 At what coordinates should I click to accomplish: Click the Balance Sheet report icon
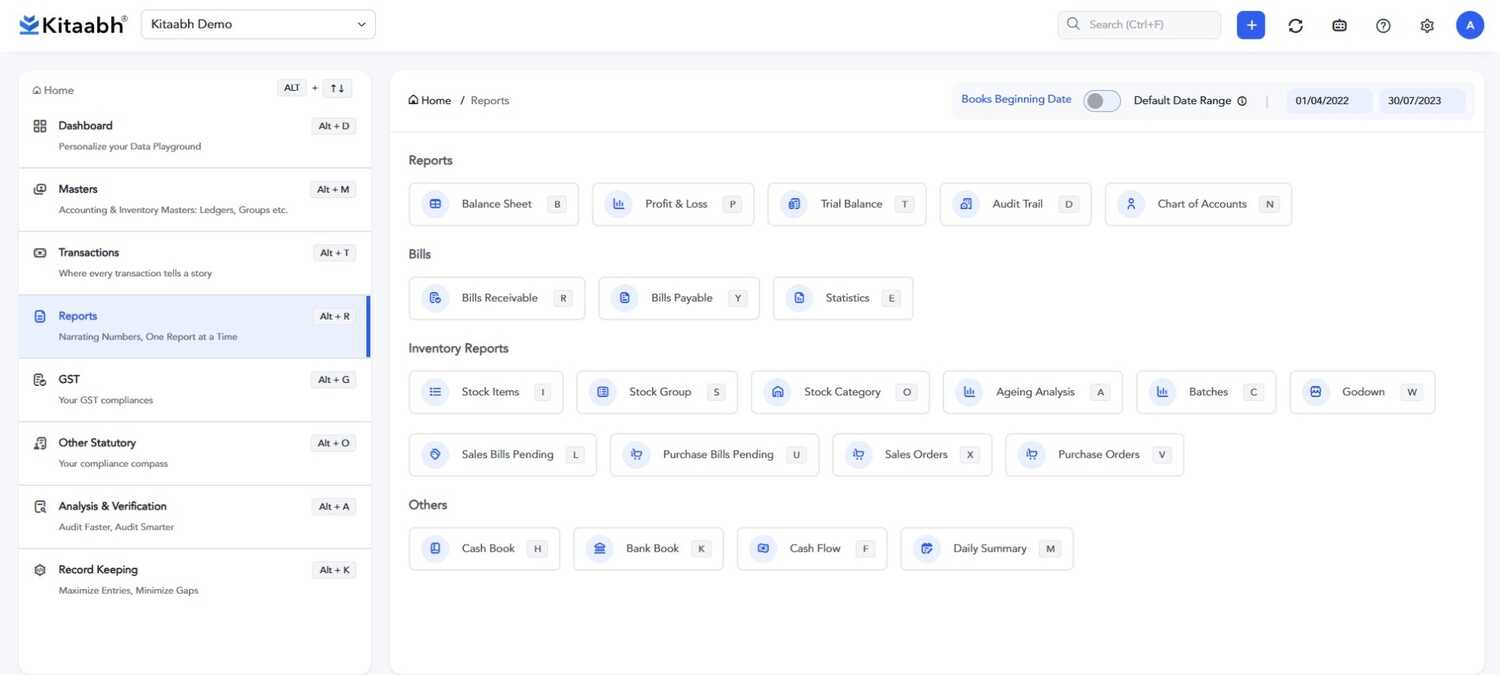tap(435, 204)
